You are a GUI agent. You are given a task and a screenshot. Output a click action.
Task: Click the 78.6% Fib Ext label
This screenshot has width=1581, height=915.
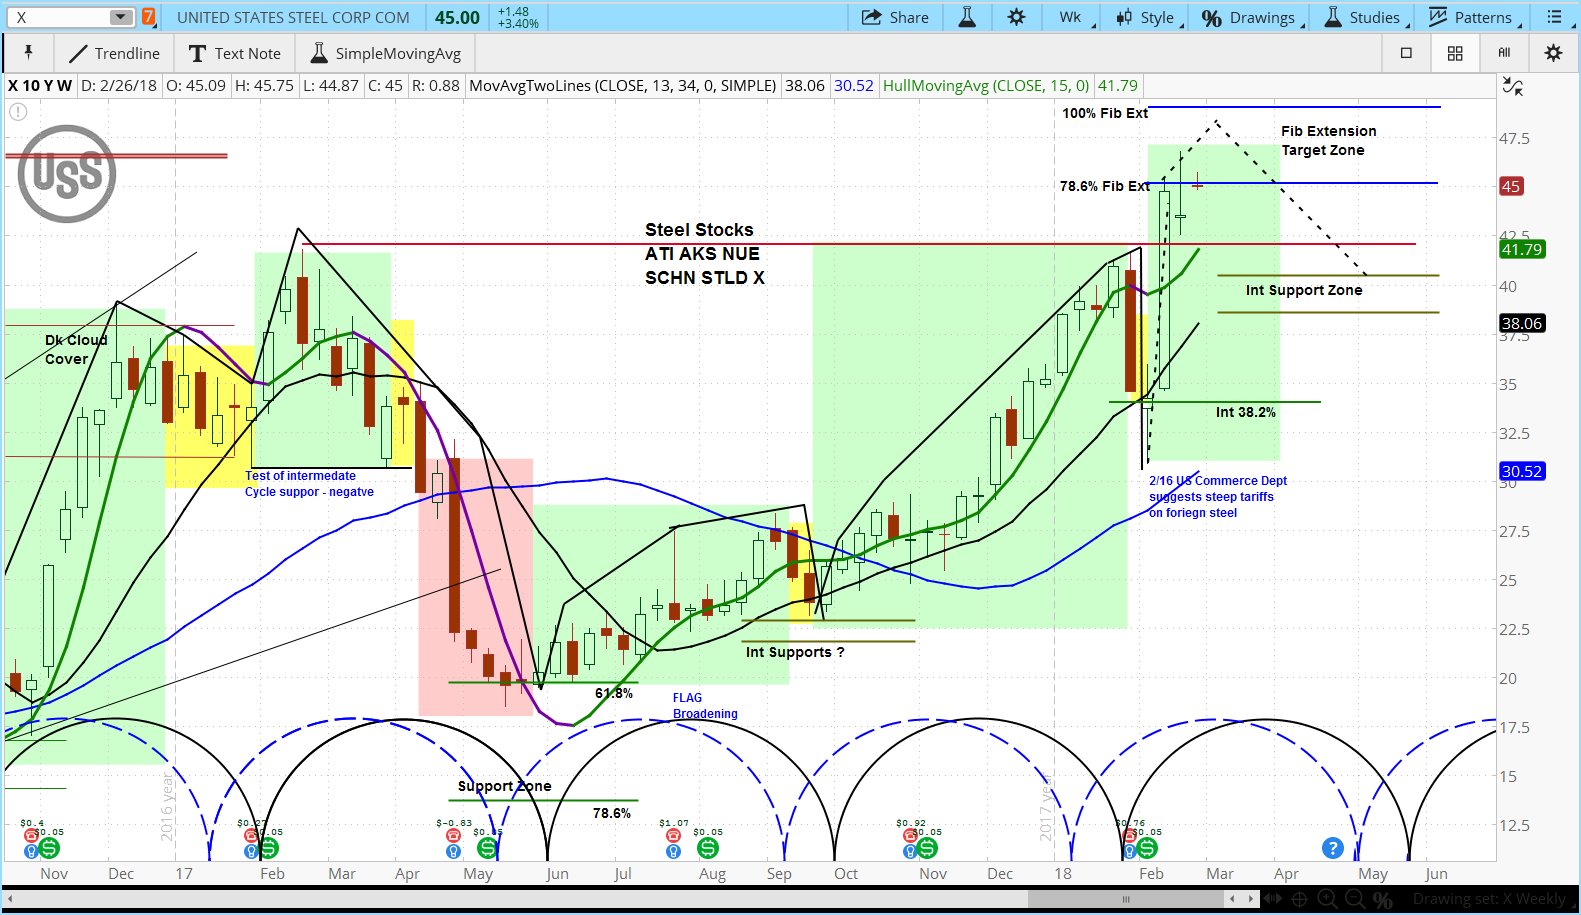1104,186
